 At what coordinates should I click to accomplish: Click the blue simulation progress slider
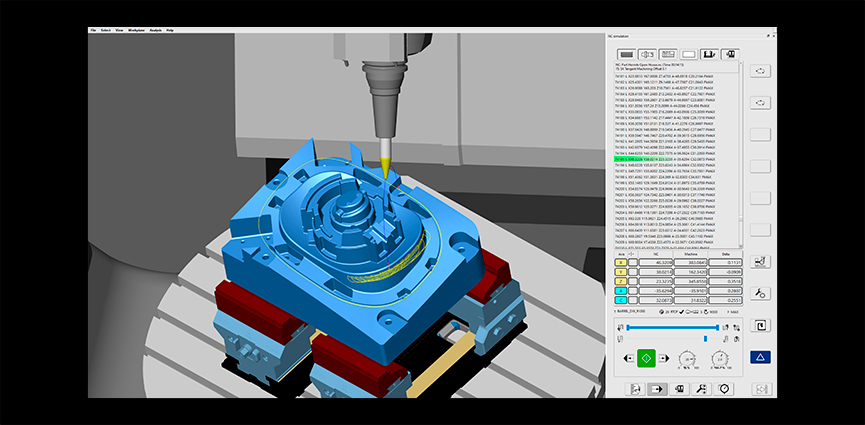(x=674, y=325)
